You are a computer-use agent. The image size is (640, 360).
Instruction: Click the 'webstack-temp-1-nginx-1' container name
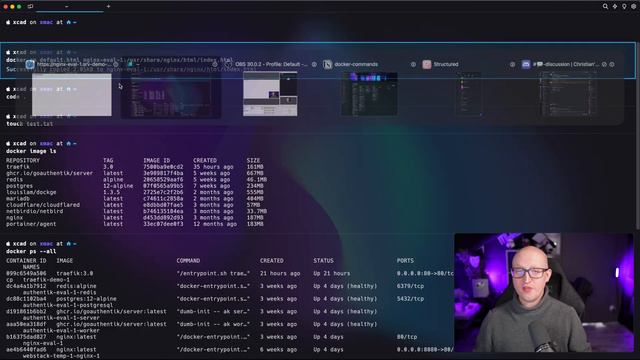61,356
